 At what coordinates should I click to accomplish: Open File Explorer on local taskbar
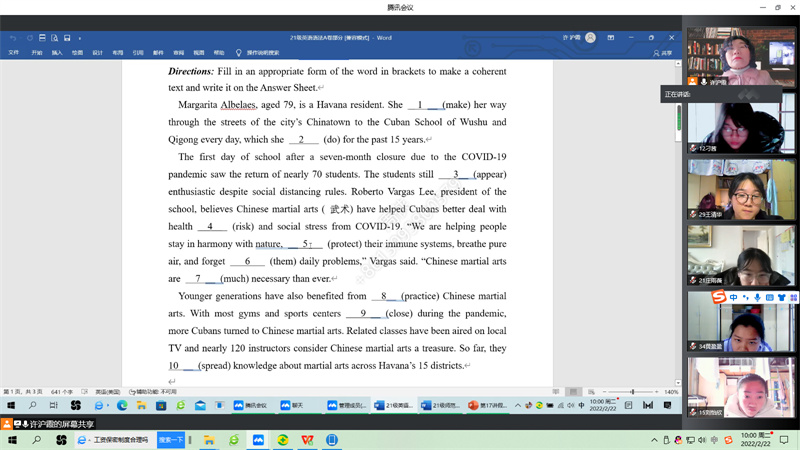(209, 440)
